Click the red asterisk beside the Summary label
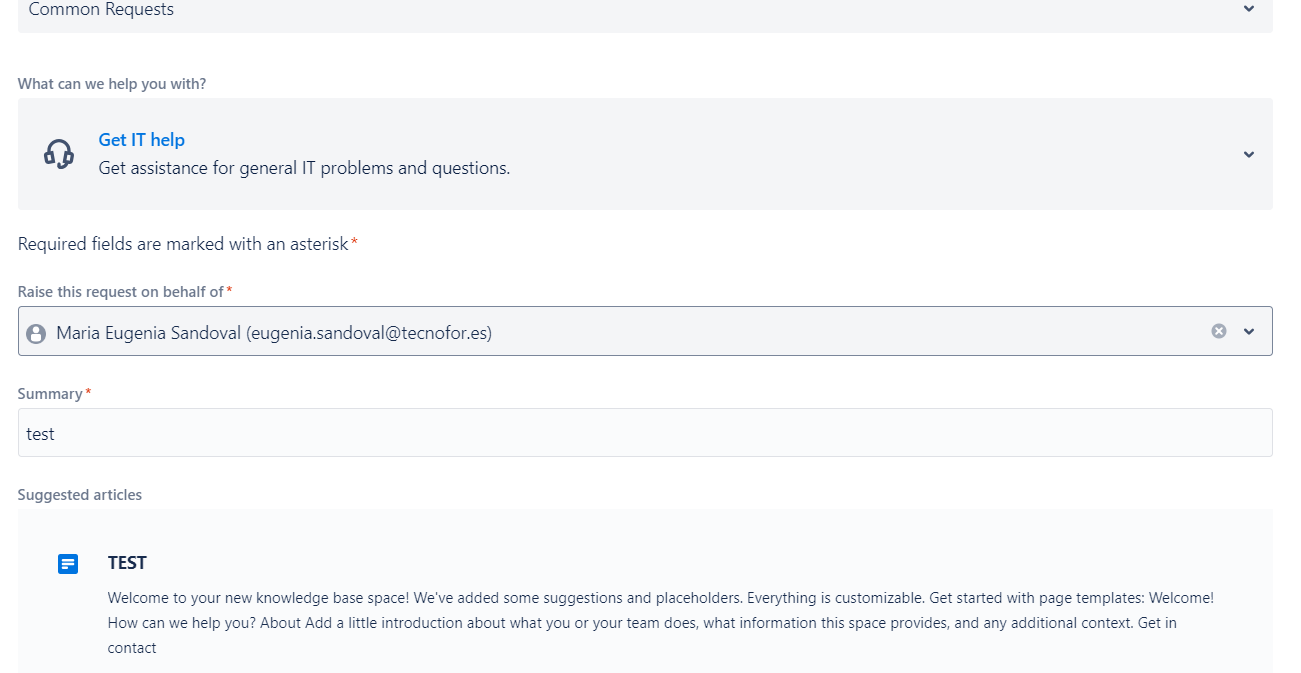 click(88, 393)
